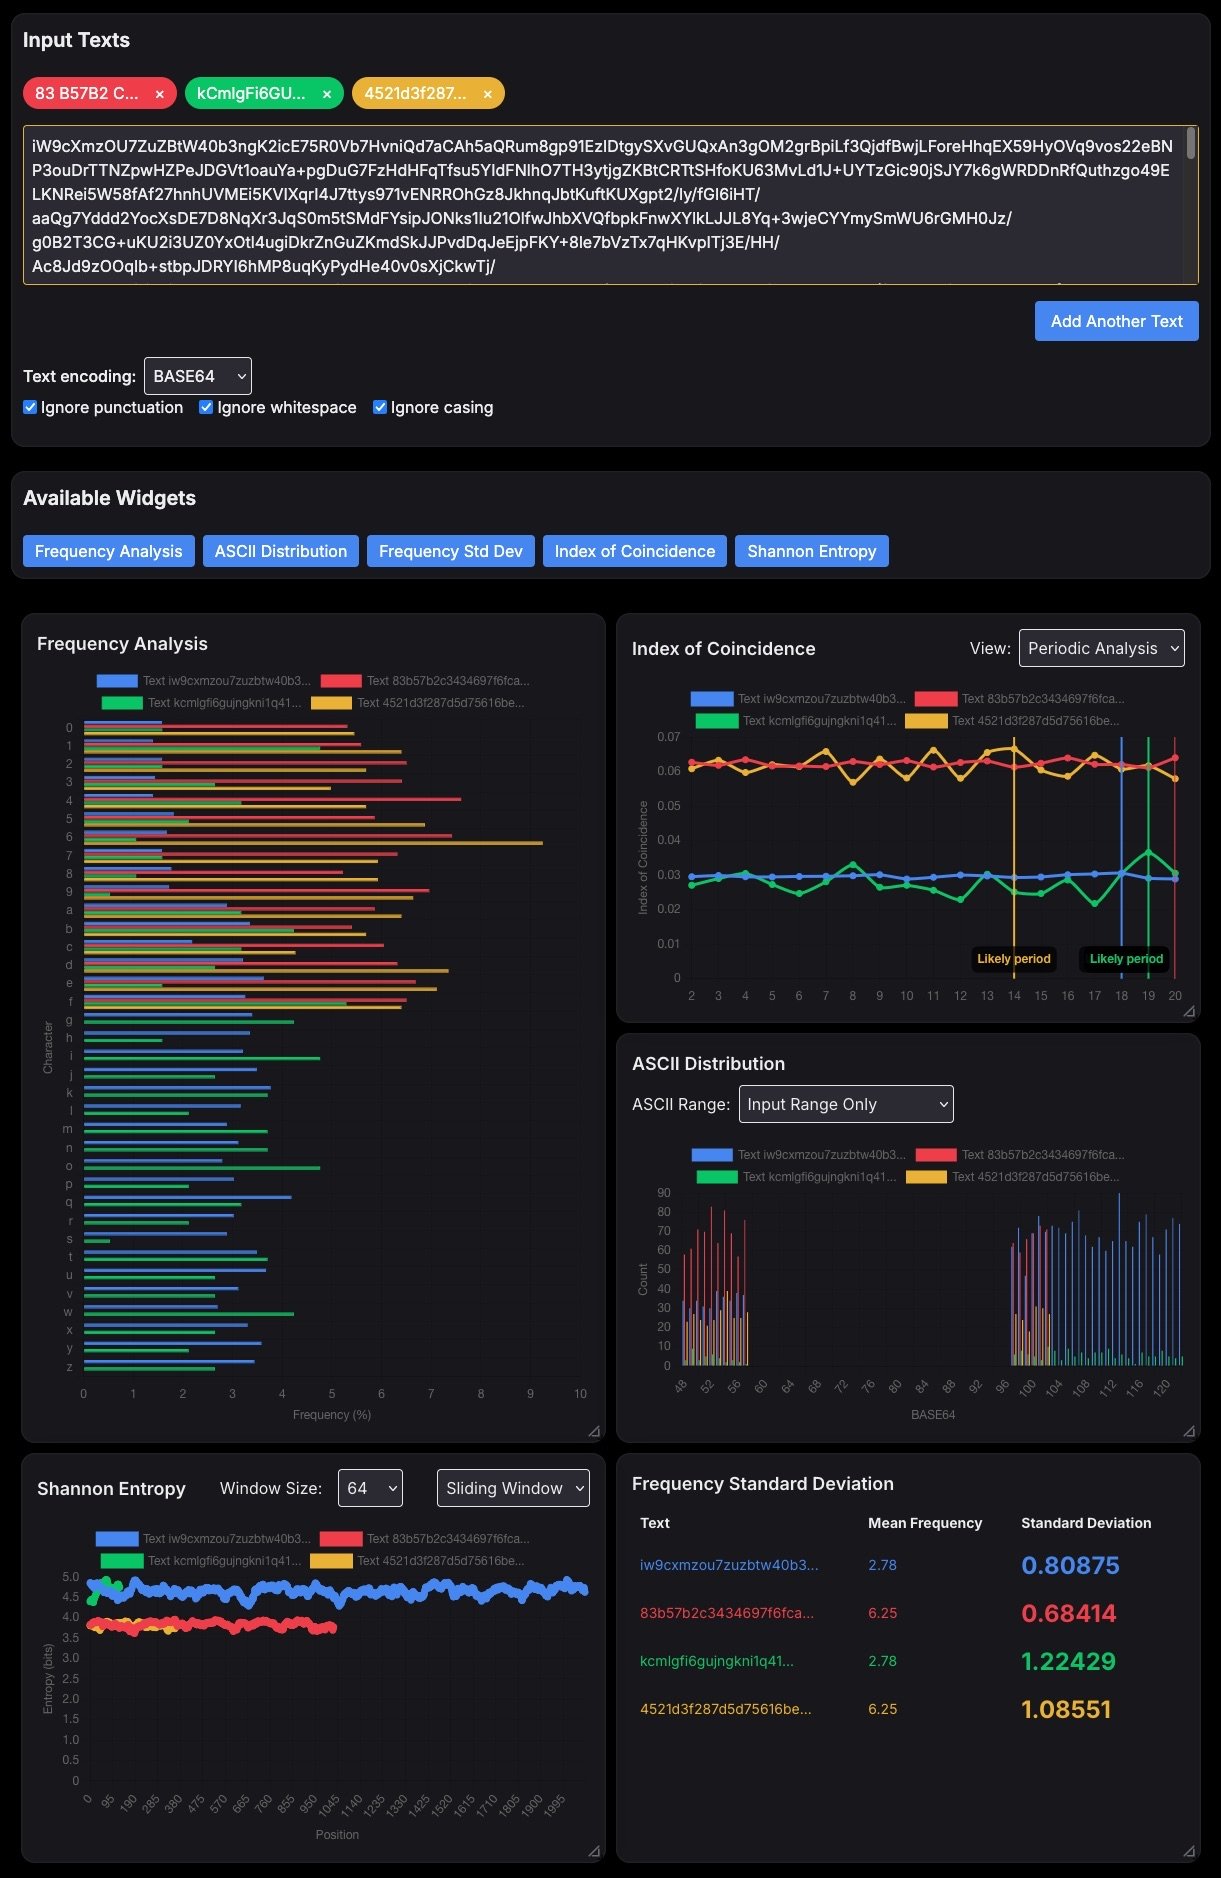Toggle red 83b57b2c legend in Frequency Analysis
The height and width of the screenshot is (1878, 1221).
click(425, 681)
